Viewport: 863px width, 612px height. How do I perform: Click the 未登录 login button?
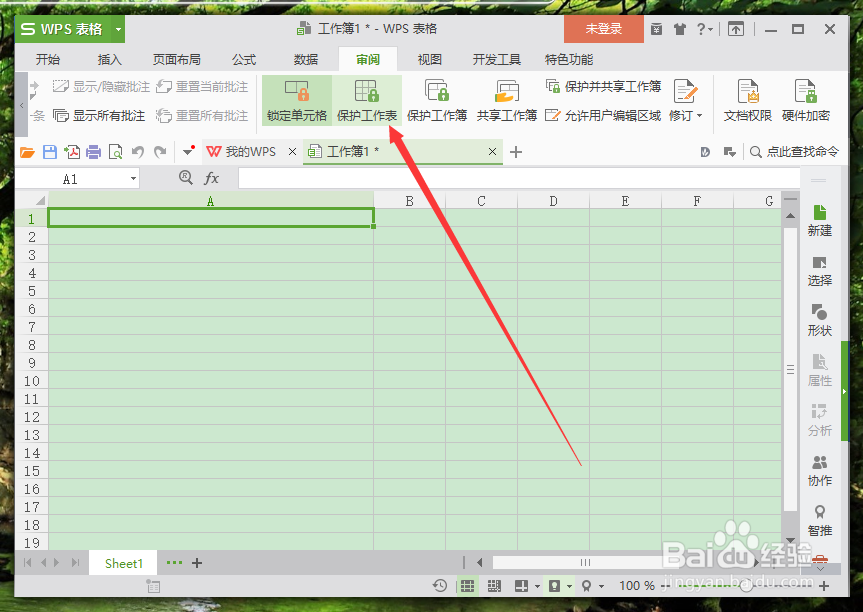(x=603, y=29)
